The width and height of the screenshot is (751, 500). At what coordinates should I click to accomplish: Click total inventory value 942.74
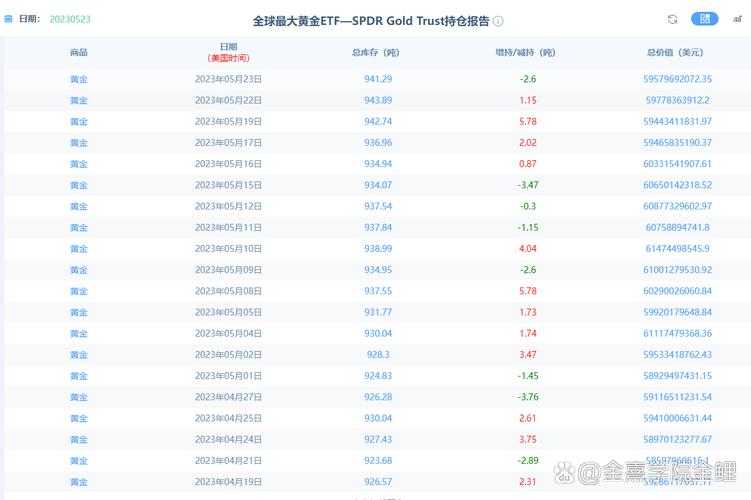tap(378, 122)
